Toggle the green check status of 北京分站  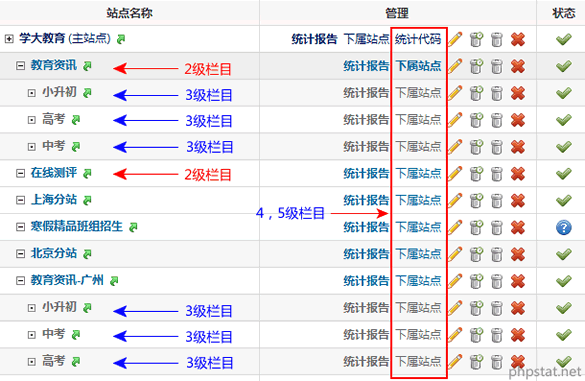(564, 254)
